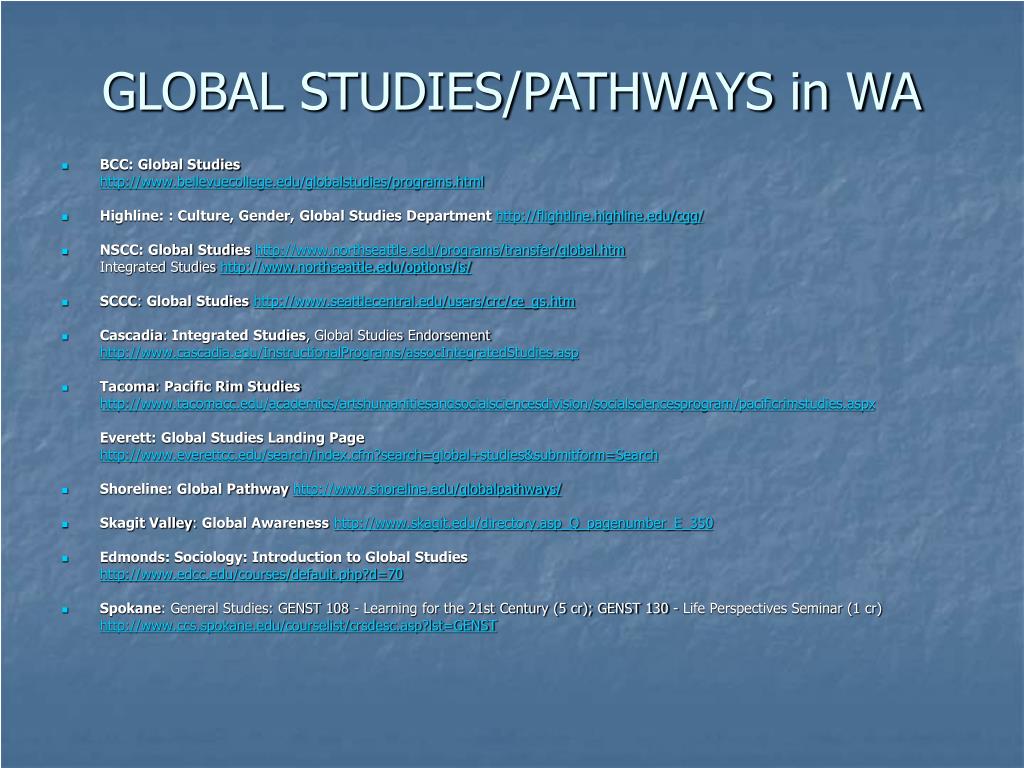
Task: Open the tacomacc.edu pacificrimstudies.aspx link
Action: [x=487, y=404]
